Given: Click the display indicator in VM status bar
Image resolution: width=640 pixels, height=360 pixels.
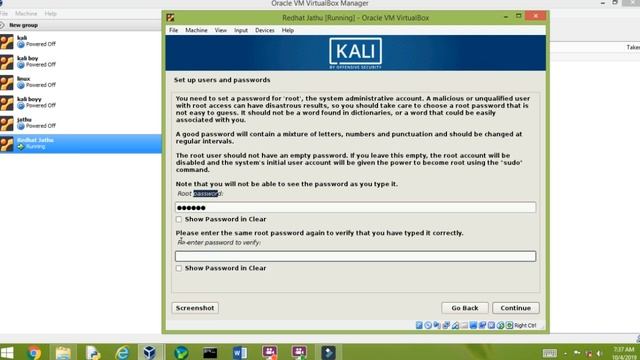Looking at the screenshot, I should coord(473,325).
